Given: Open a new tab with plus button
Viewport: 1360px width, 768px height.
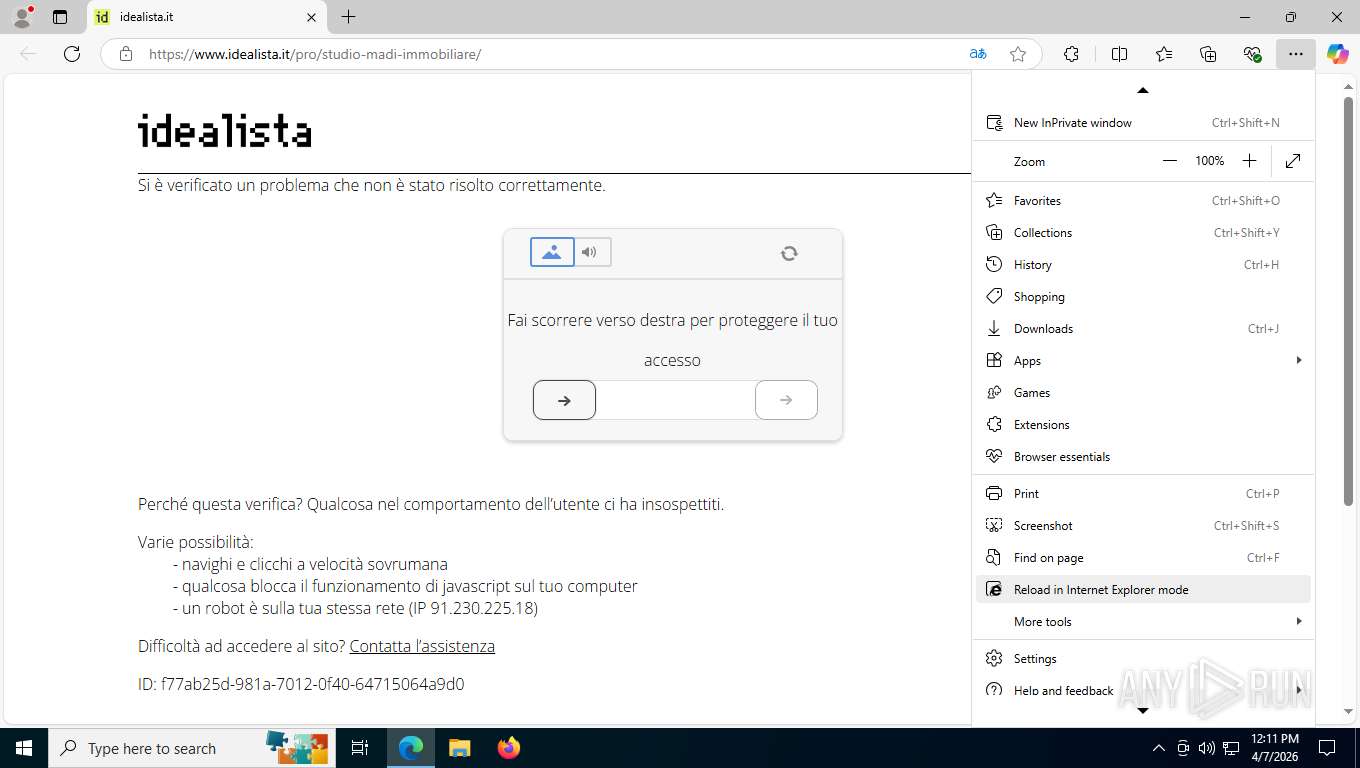Looking at the screenshot, I should coord(348,17).
